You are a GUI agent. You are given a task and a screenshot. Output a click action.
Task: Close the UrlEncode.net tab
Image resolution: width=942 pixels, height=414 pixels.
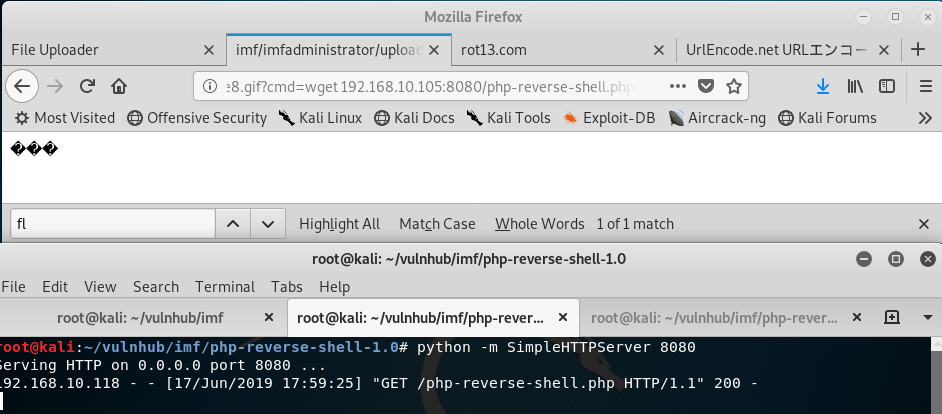(x=884, y=50)
